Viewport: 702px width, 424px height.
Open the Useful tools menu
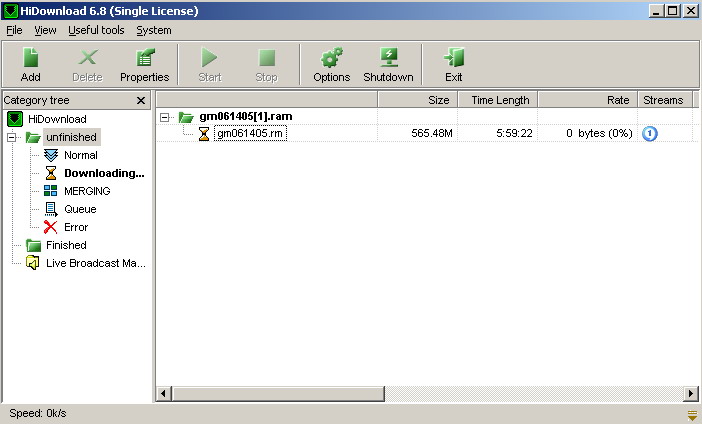[x=96, y=30]
